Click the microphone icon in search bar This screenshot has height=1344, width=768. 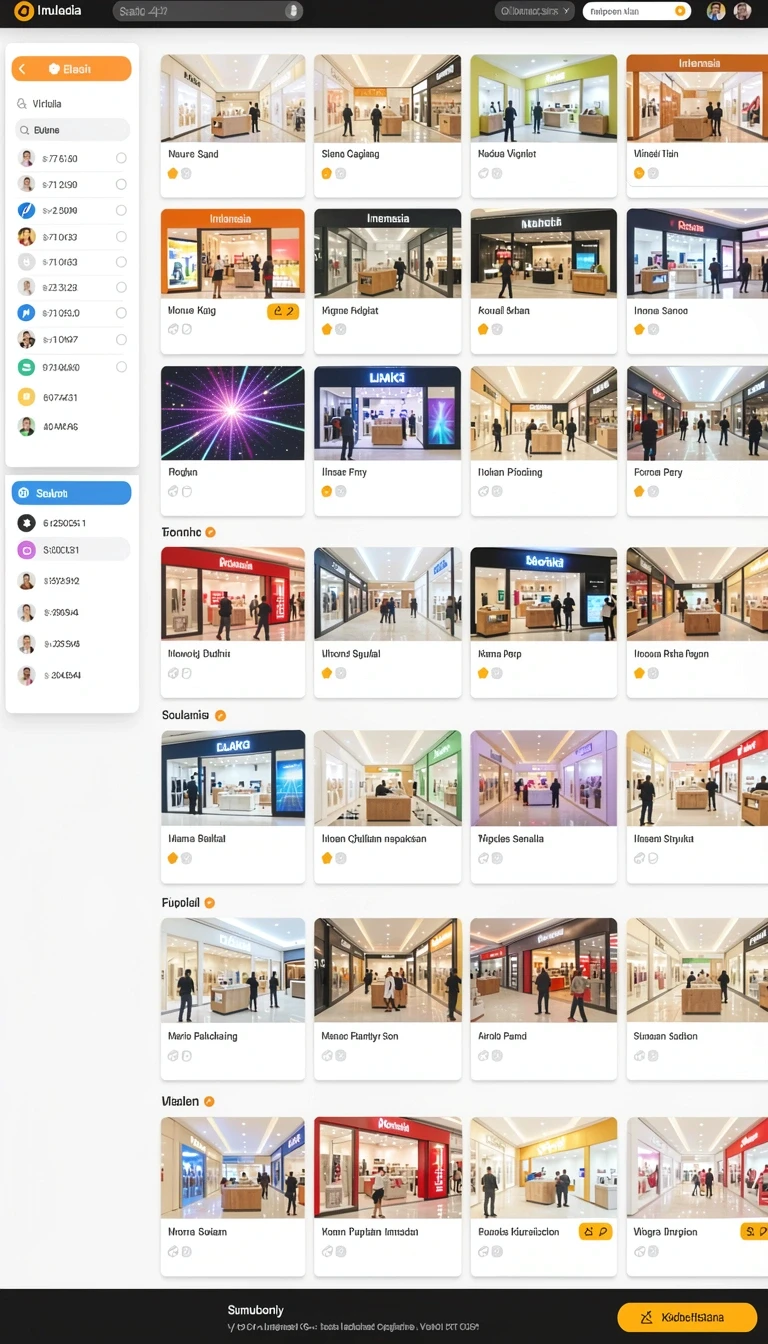click(292, 11)
